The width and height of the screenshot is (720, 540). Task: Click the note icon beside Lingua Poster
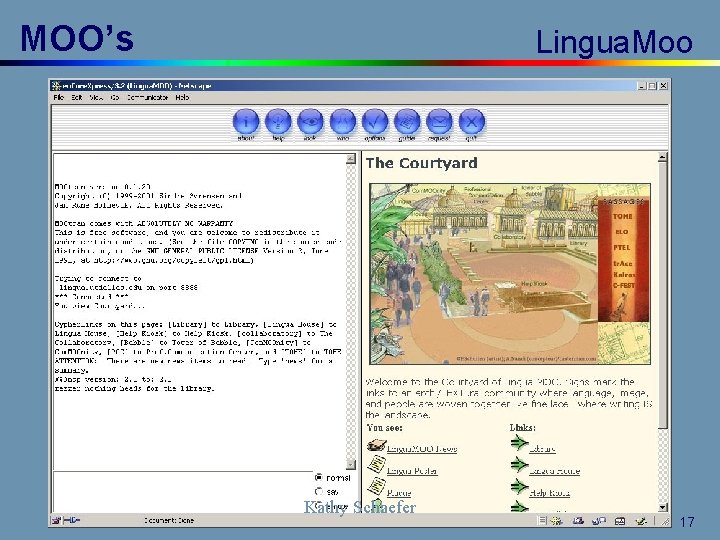376,465
